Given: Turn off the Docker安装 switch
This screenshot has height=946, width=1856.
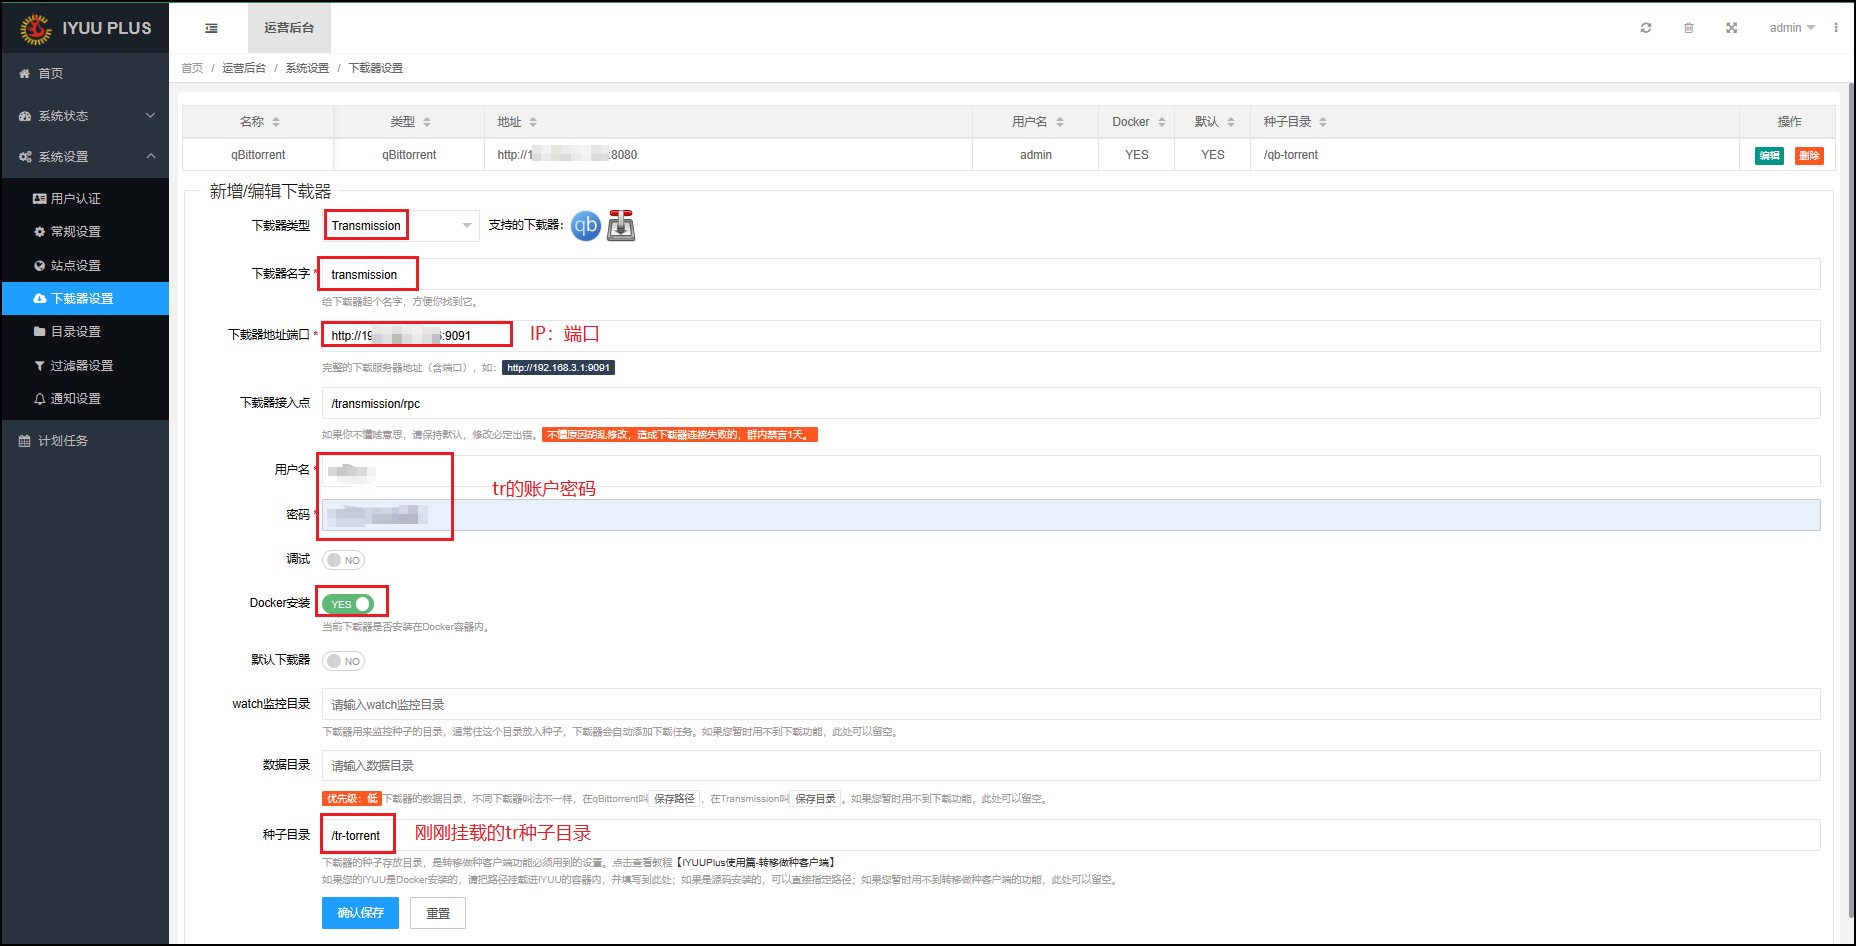Looking at the screenshot, I should [348, 604].
